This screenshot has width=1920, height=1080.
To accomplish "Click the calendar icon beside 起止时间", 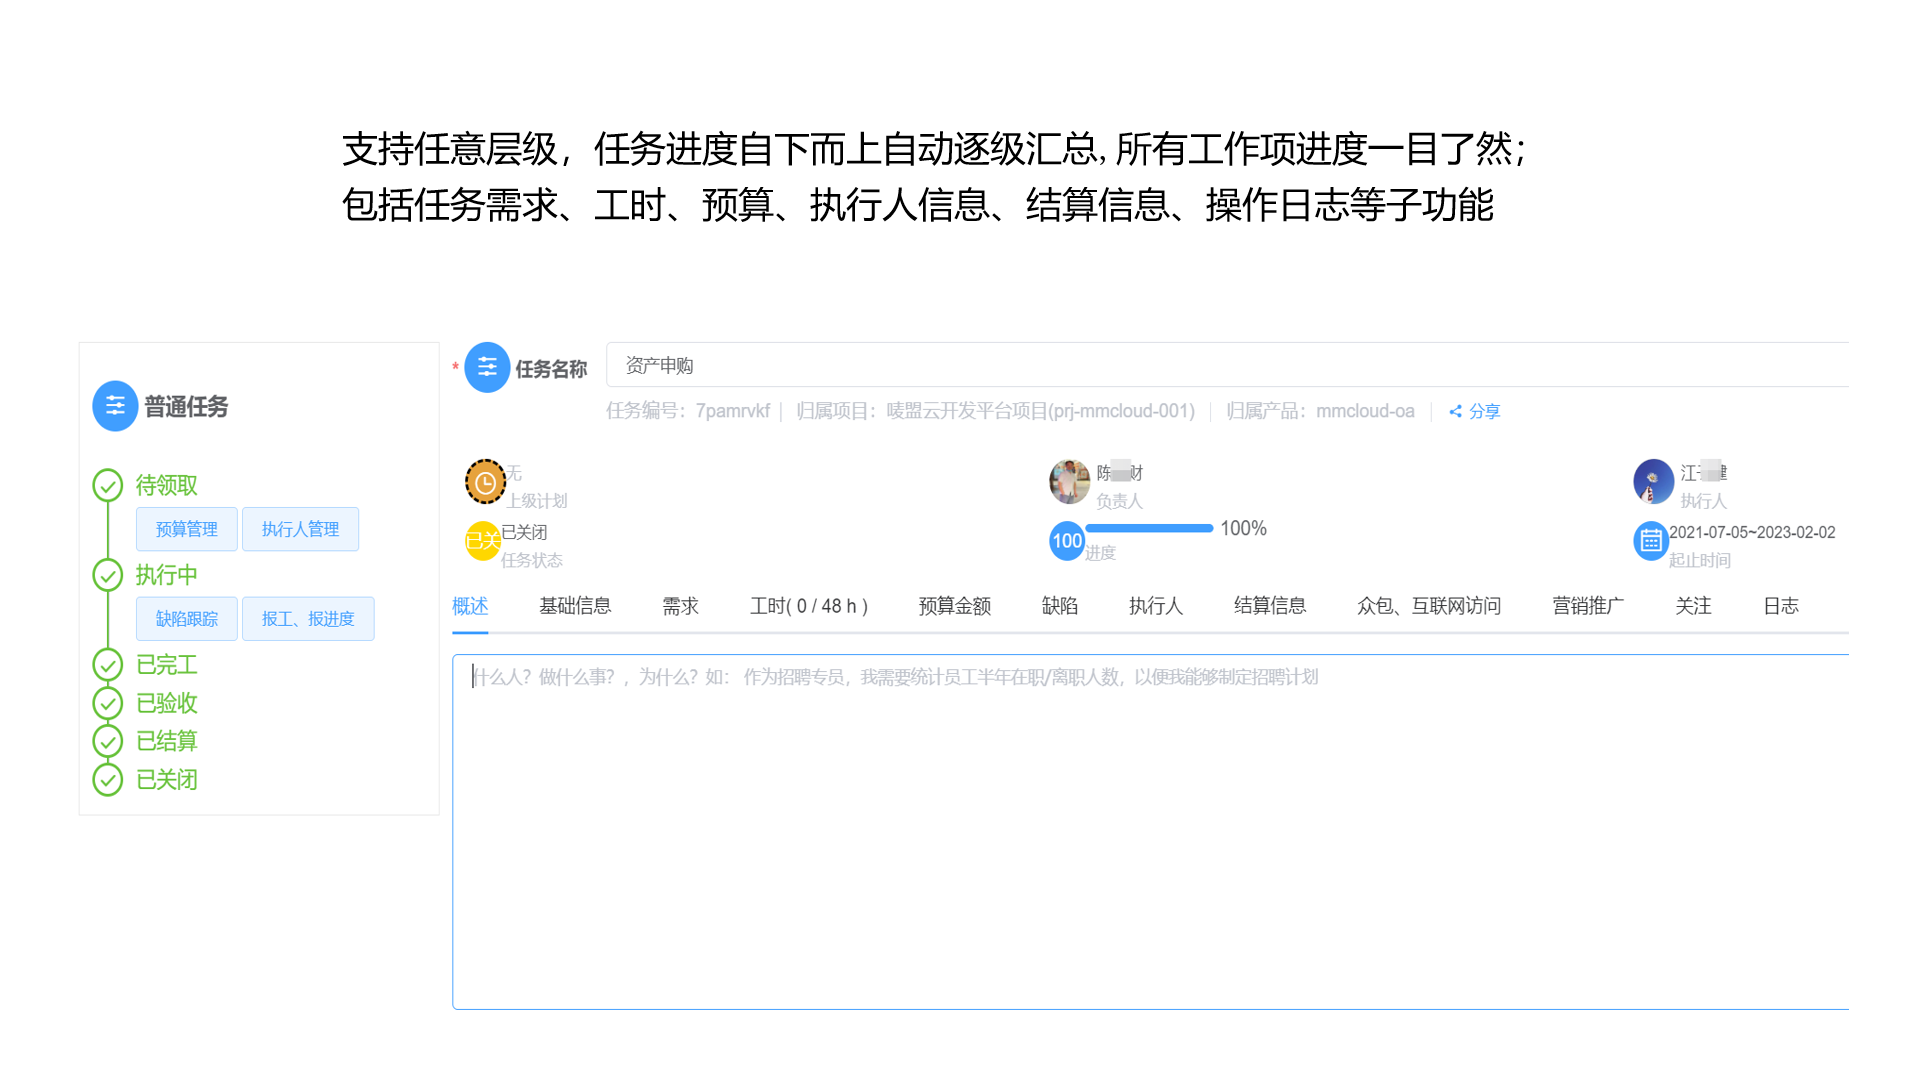I will coord(1652,541).
